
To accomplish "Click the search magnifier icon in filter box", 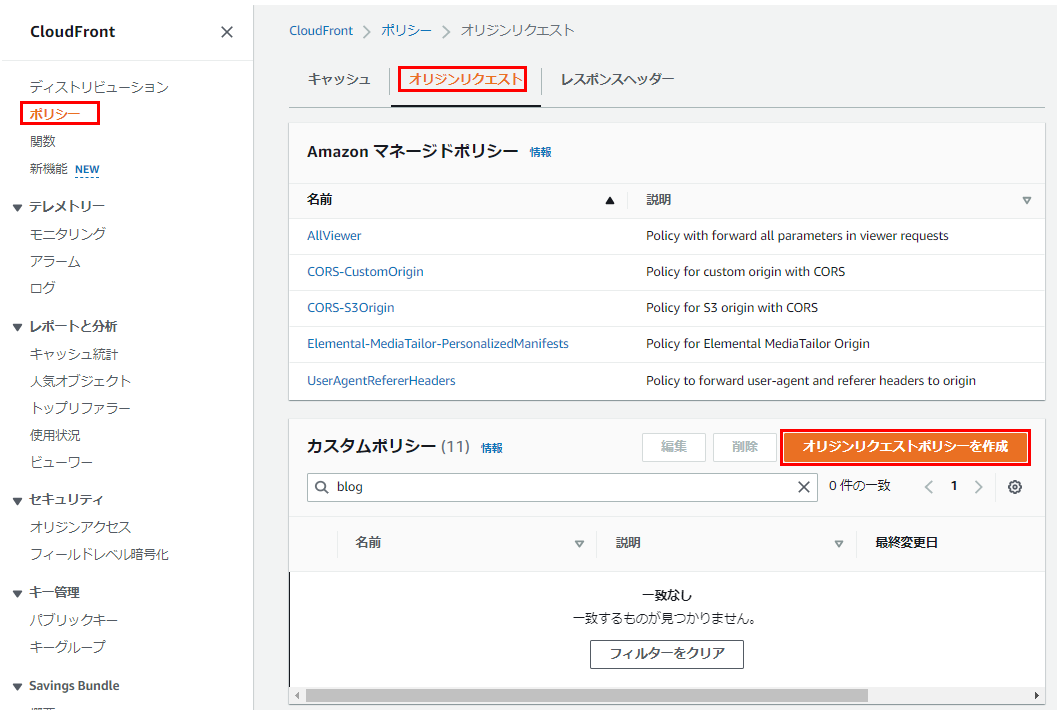I will [322, 487].
